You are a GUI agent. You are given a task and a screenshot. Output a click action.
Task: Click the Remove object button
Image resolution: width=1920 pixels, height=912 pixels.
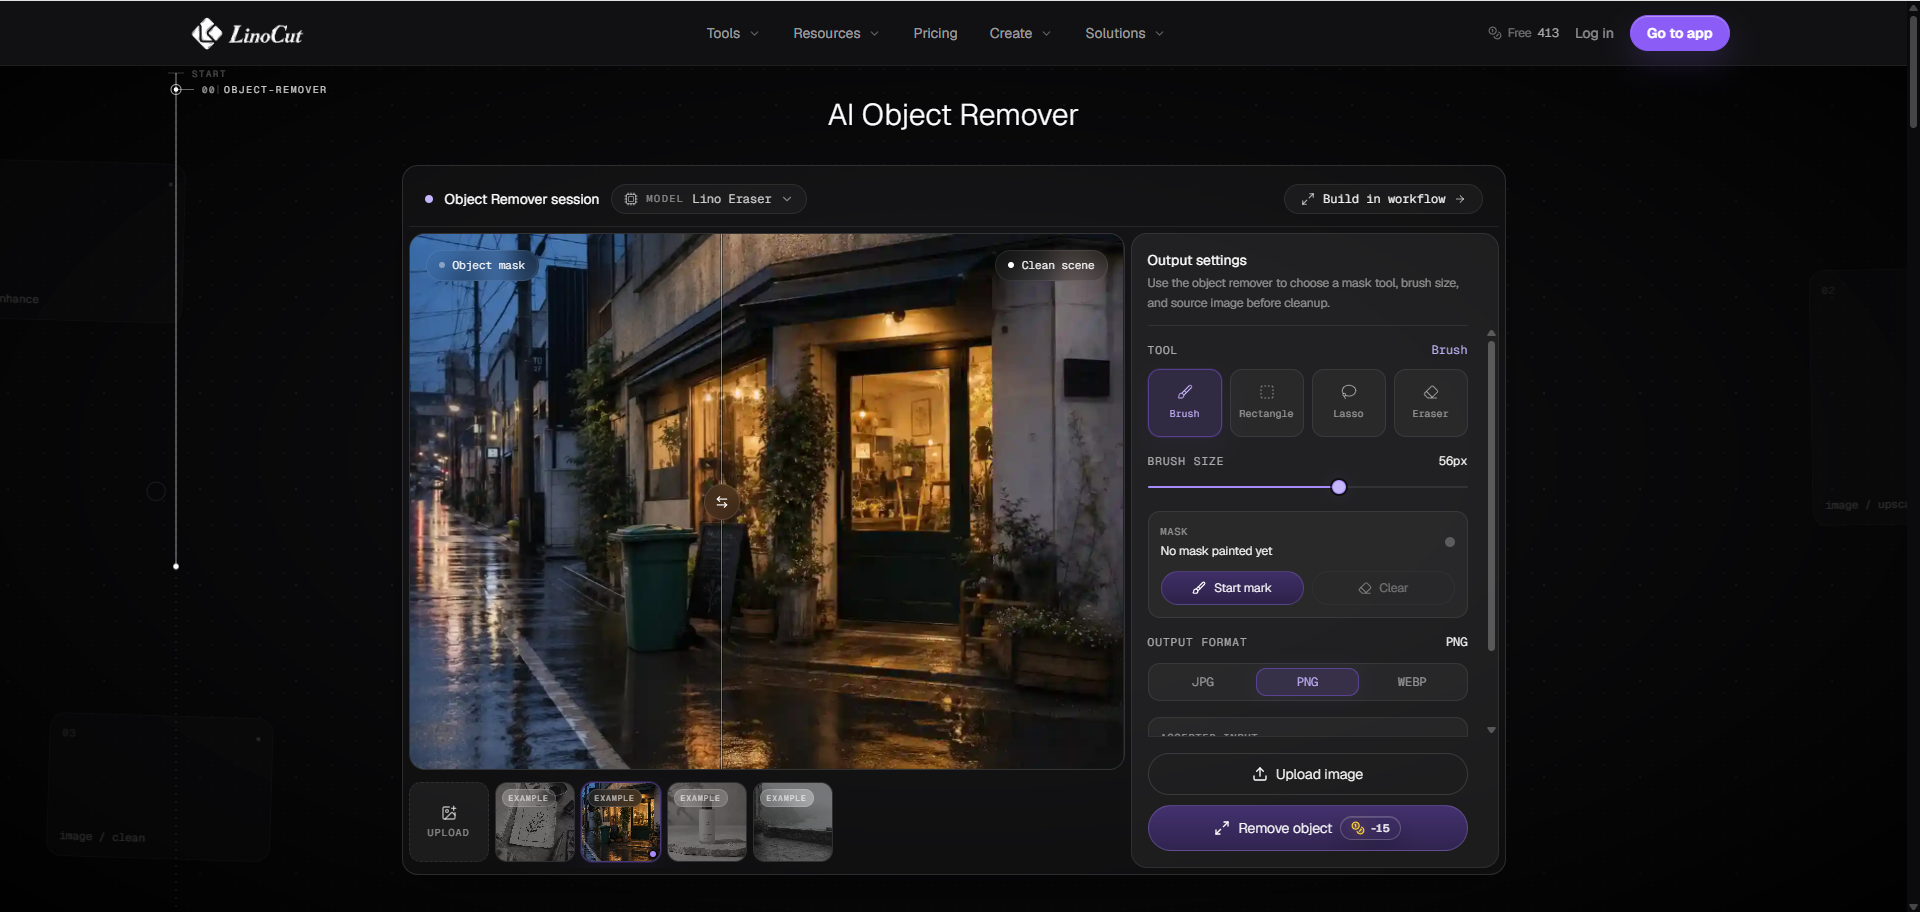pos(1307,828)
